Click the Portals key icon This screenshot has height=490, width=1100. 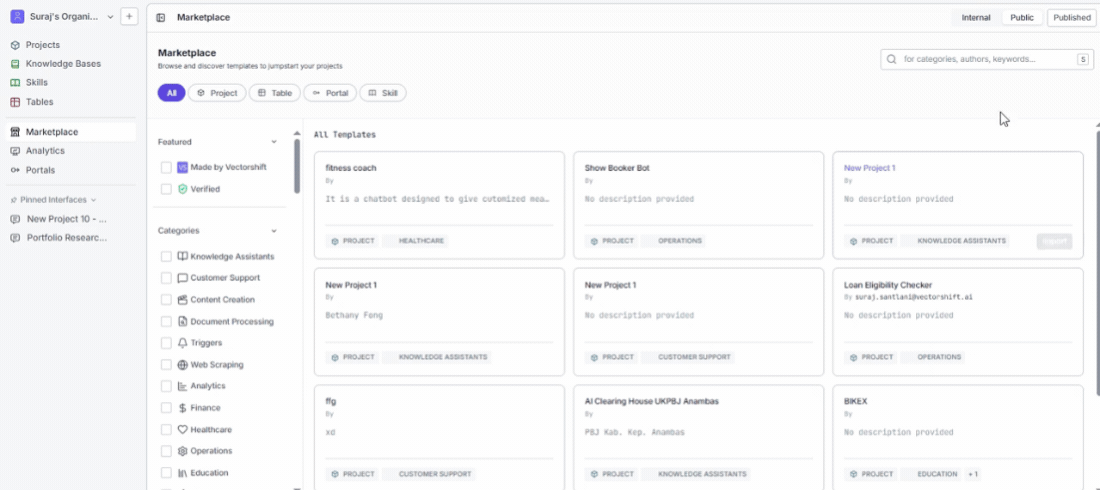tap(15, 170)
